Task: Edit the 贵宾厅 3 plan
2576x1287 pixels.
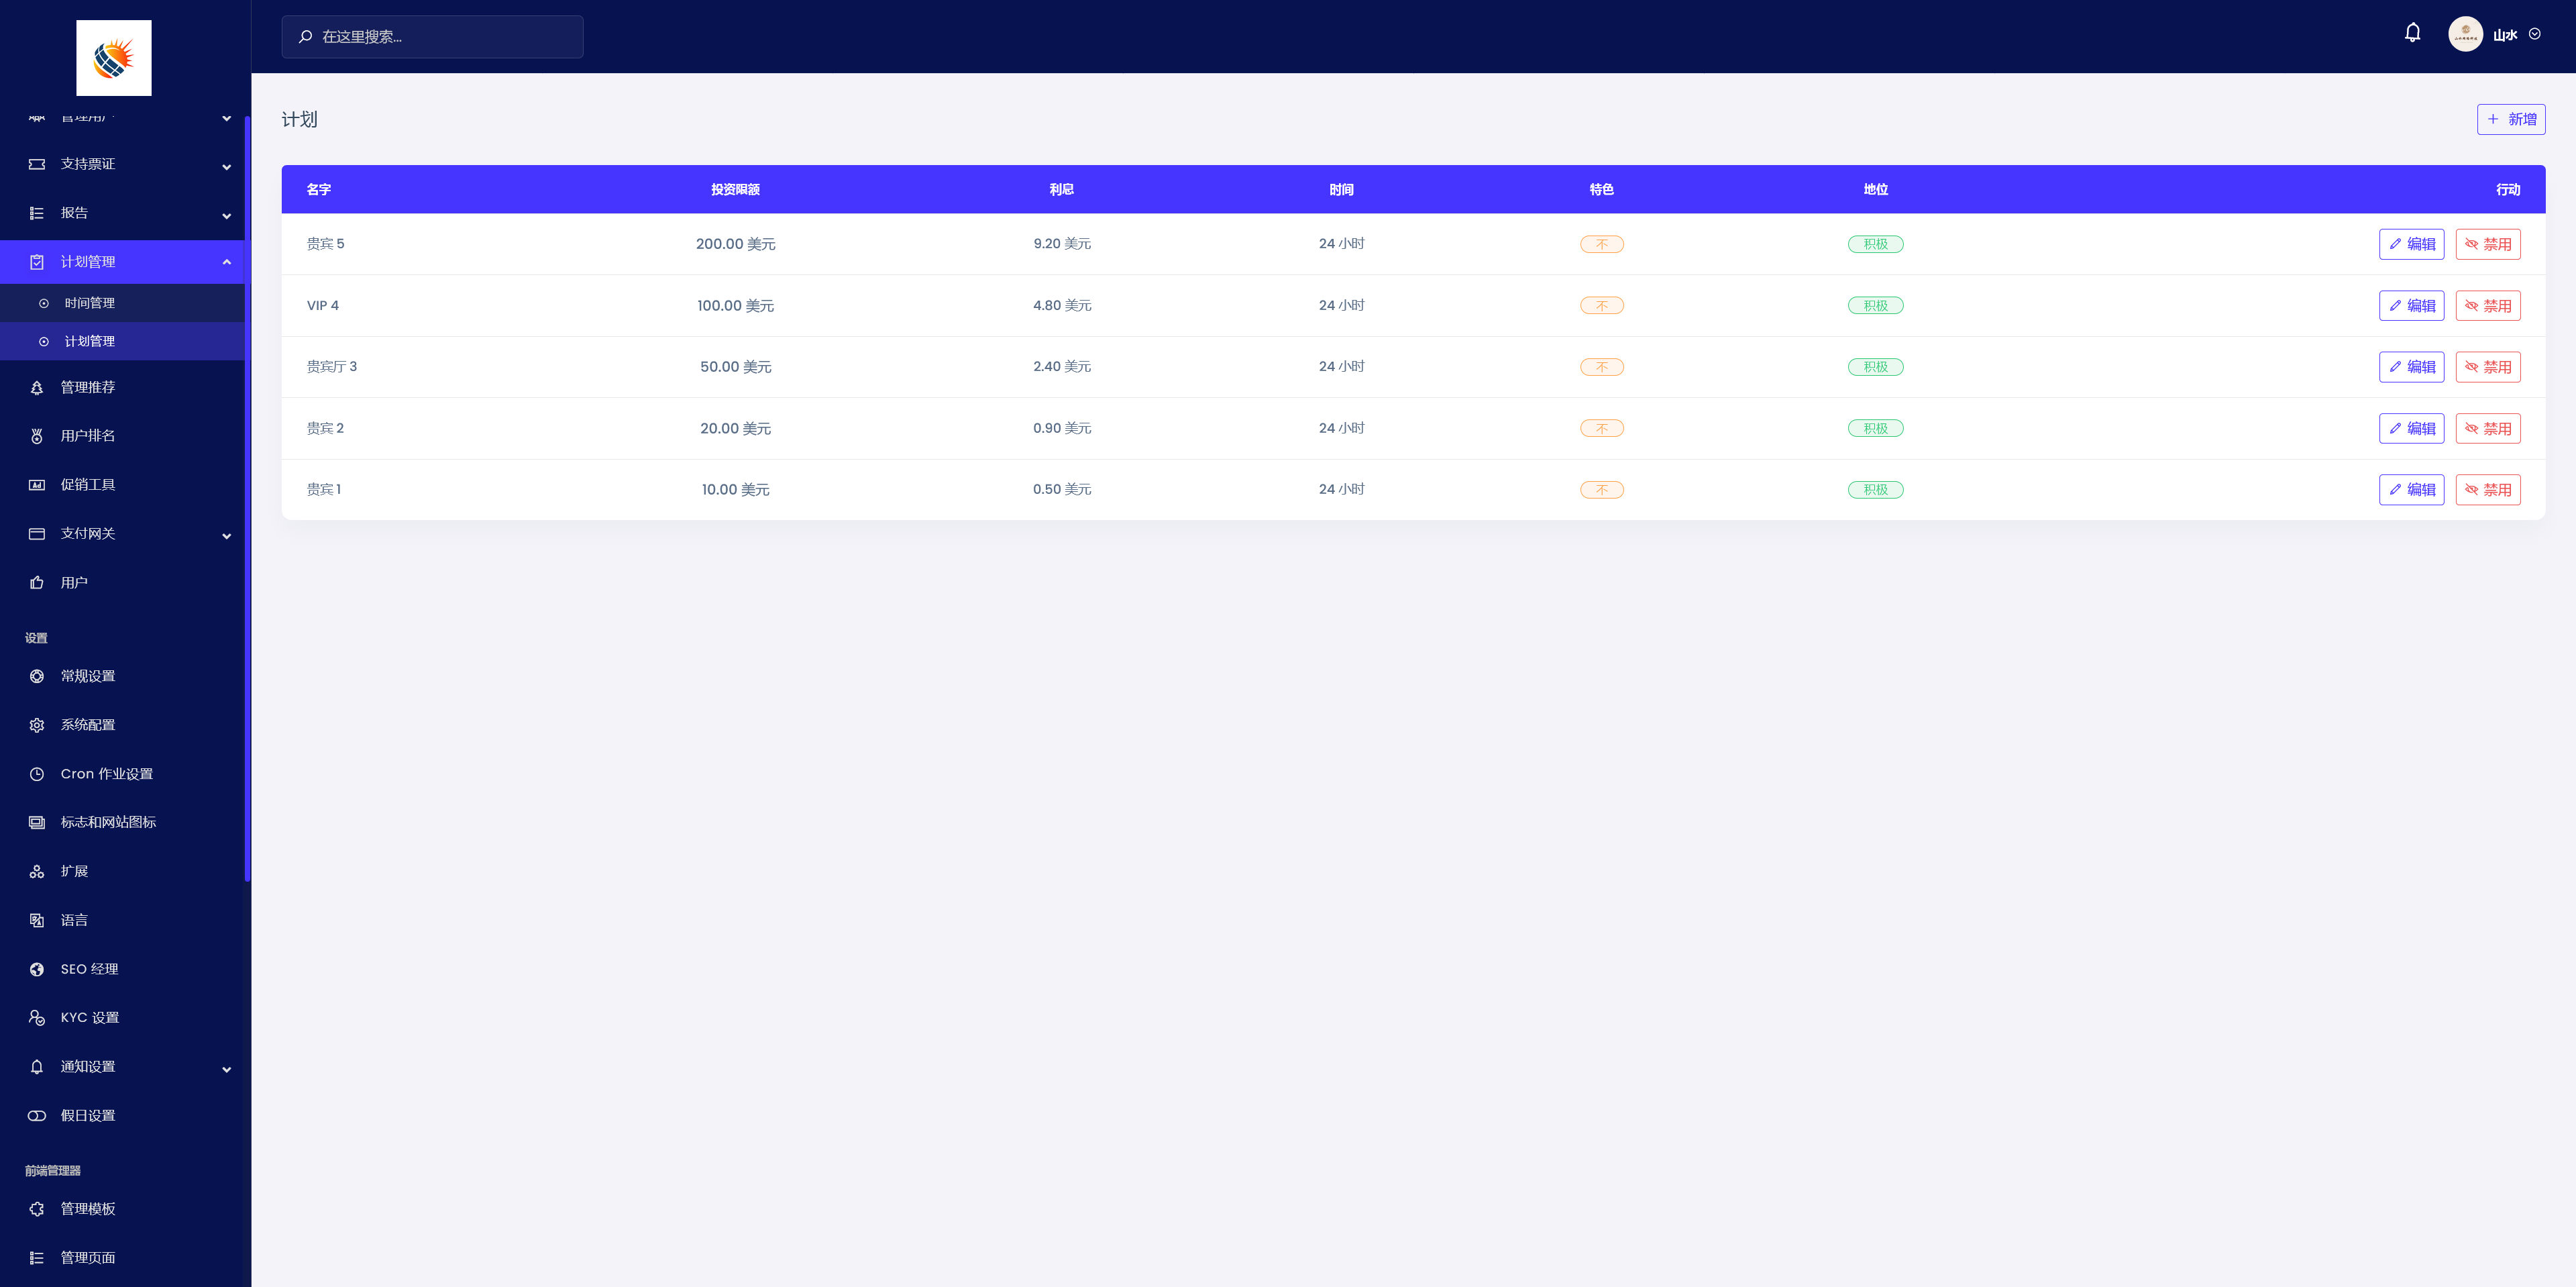Action: click(x=2411, y=367)
